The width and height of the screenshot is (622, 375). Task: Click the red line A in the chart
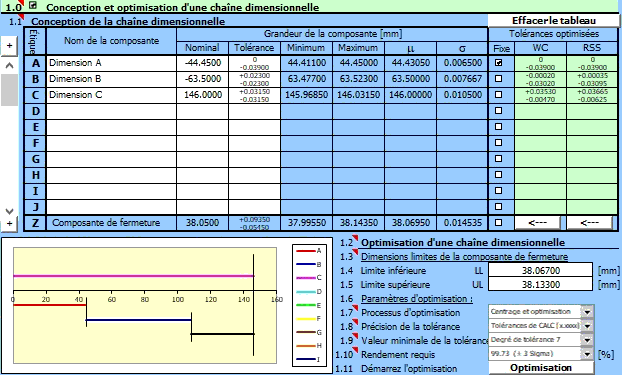pos(50,305)
